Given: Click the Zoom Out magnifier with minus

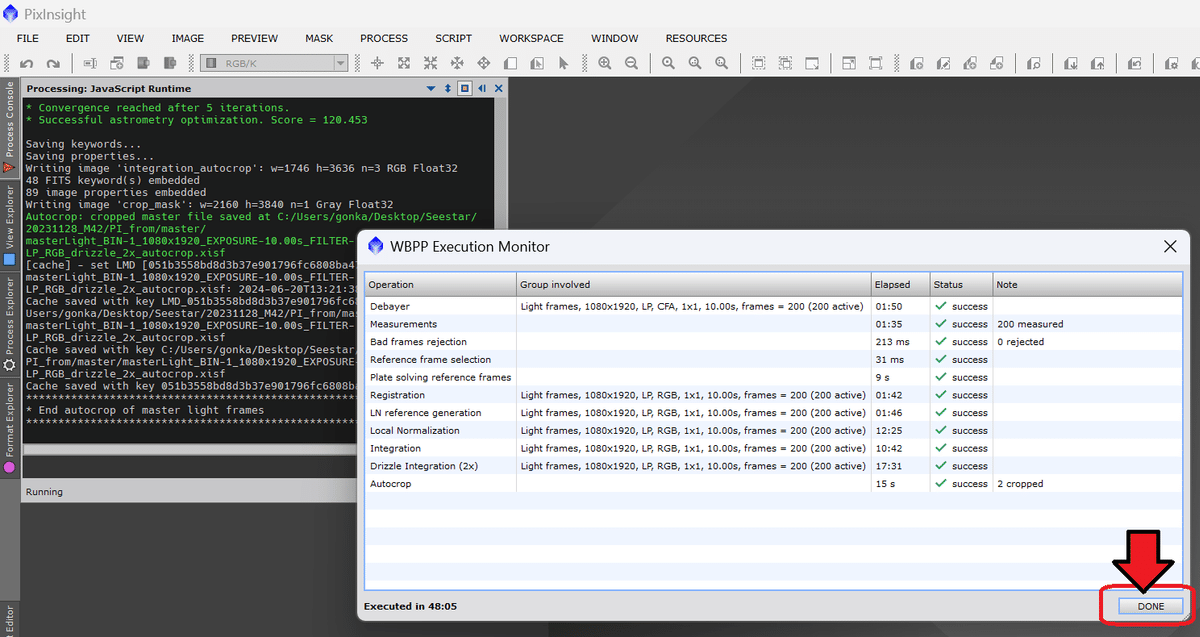Looking at the screenshot, I should coord(632,63).
